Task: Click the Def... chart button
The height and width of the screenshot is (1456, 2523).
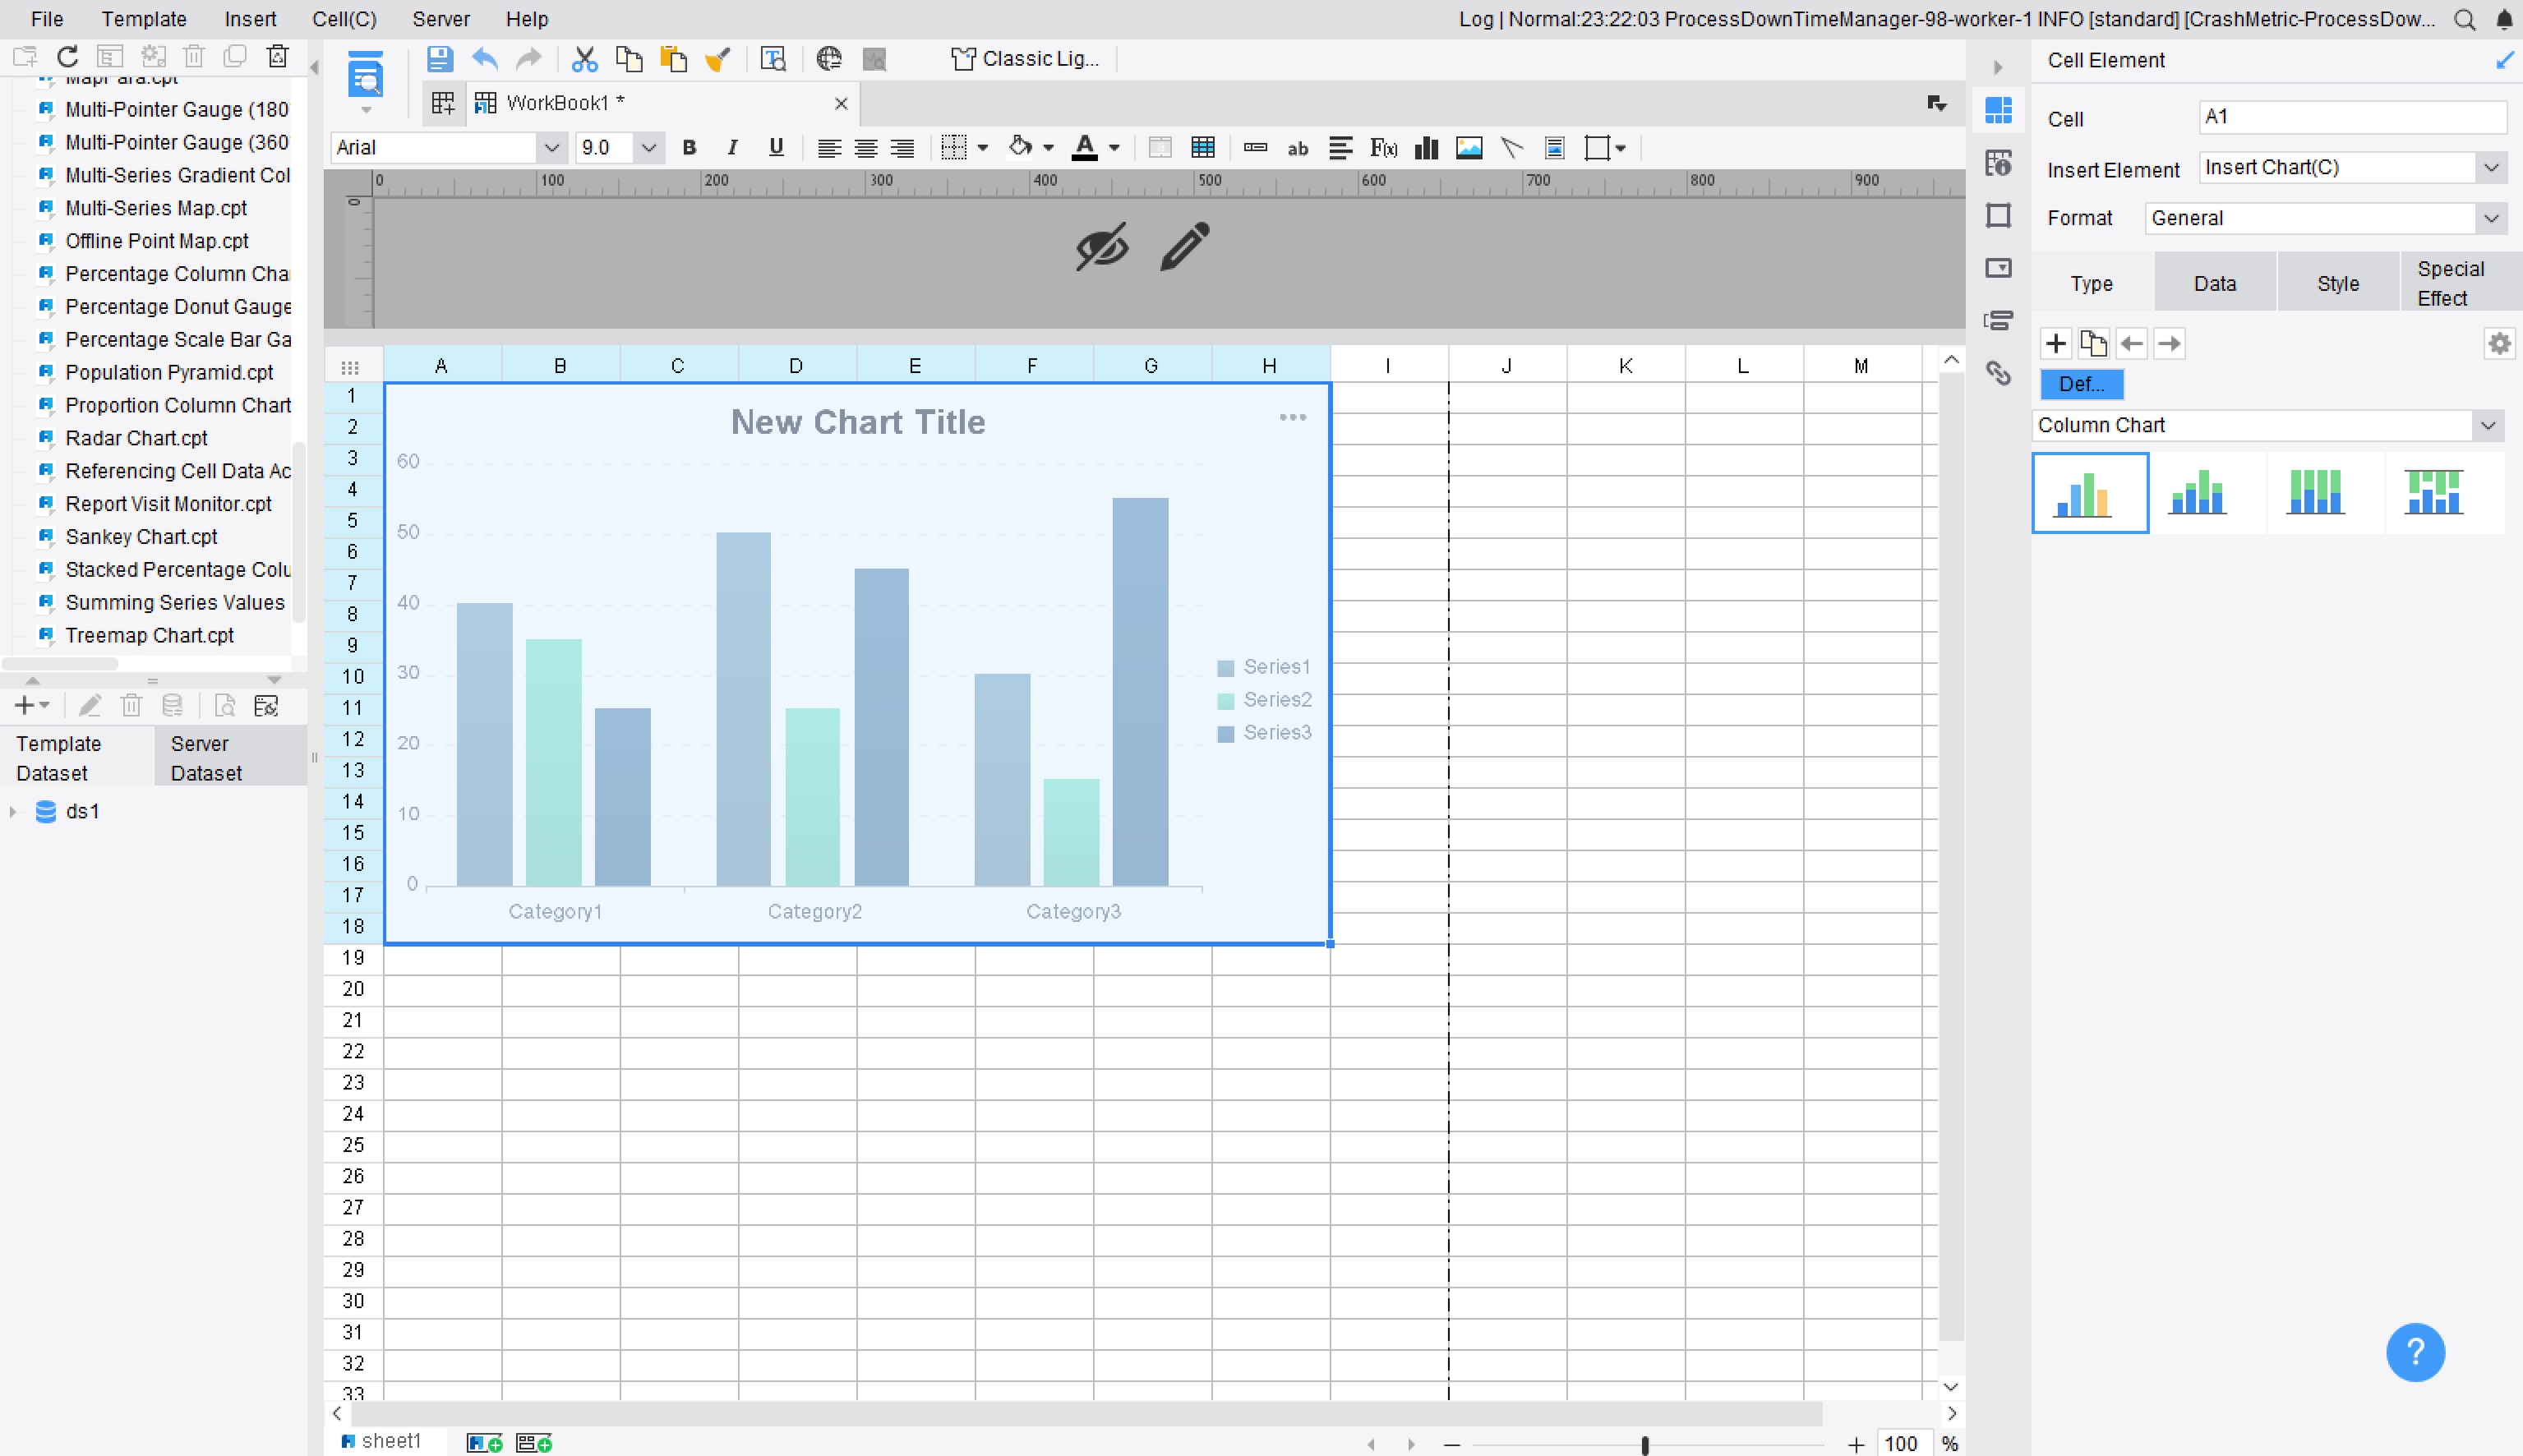Action: point(2082,384)
